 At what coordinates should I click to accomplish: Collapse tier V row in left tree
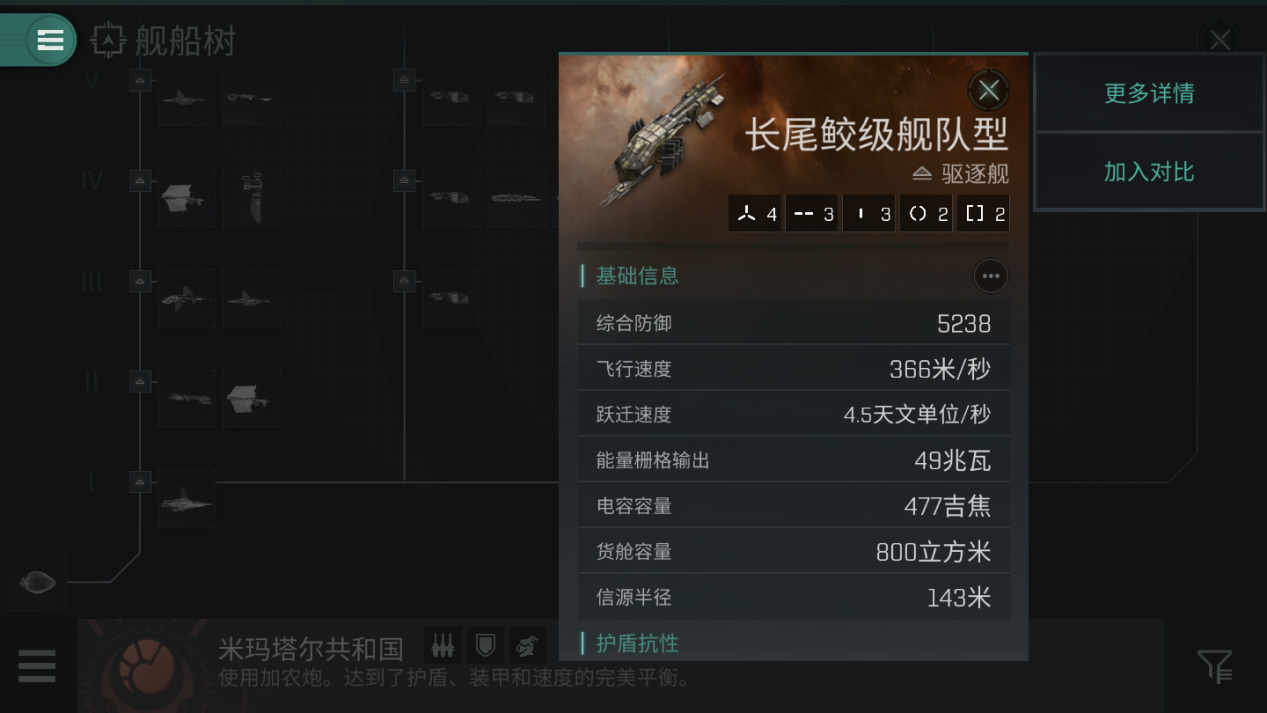140,80
